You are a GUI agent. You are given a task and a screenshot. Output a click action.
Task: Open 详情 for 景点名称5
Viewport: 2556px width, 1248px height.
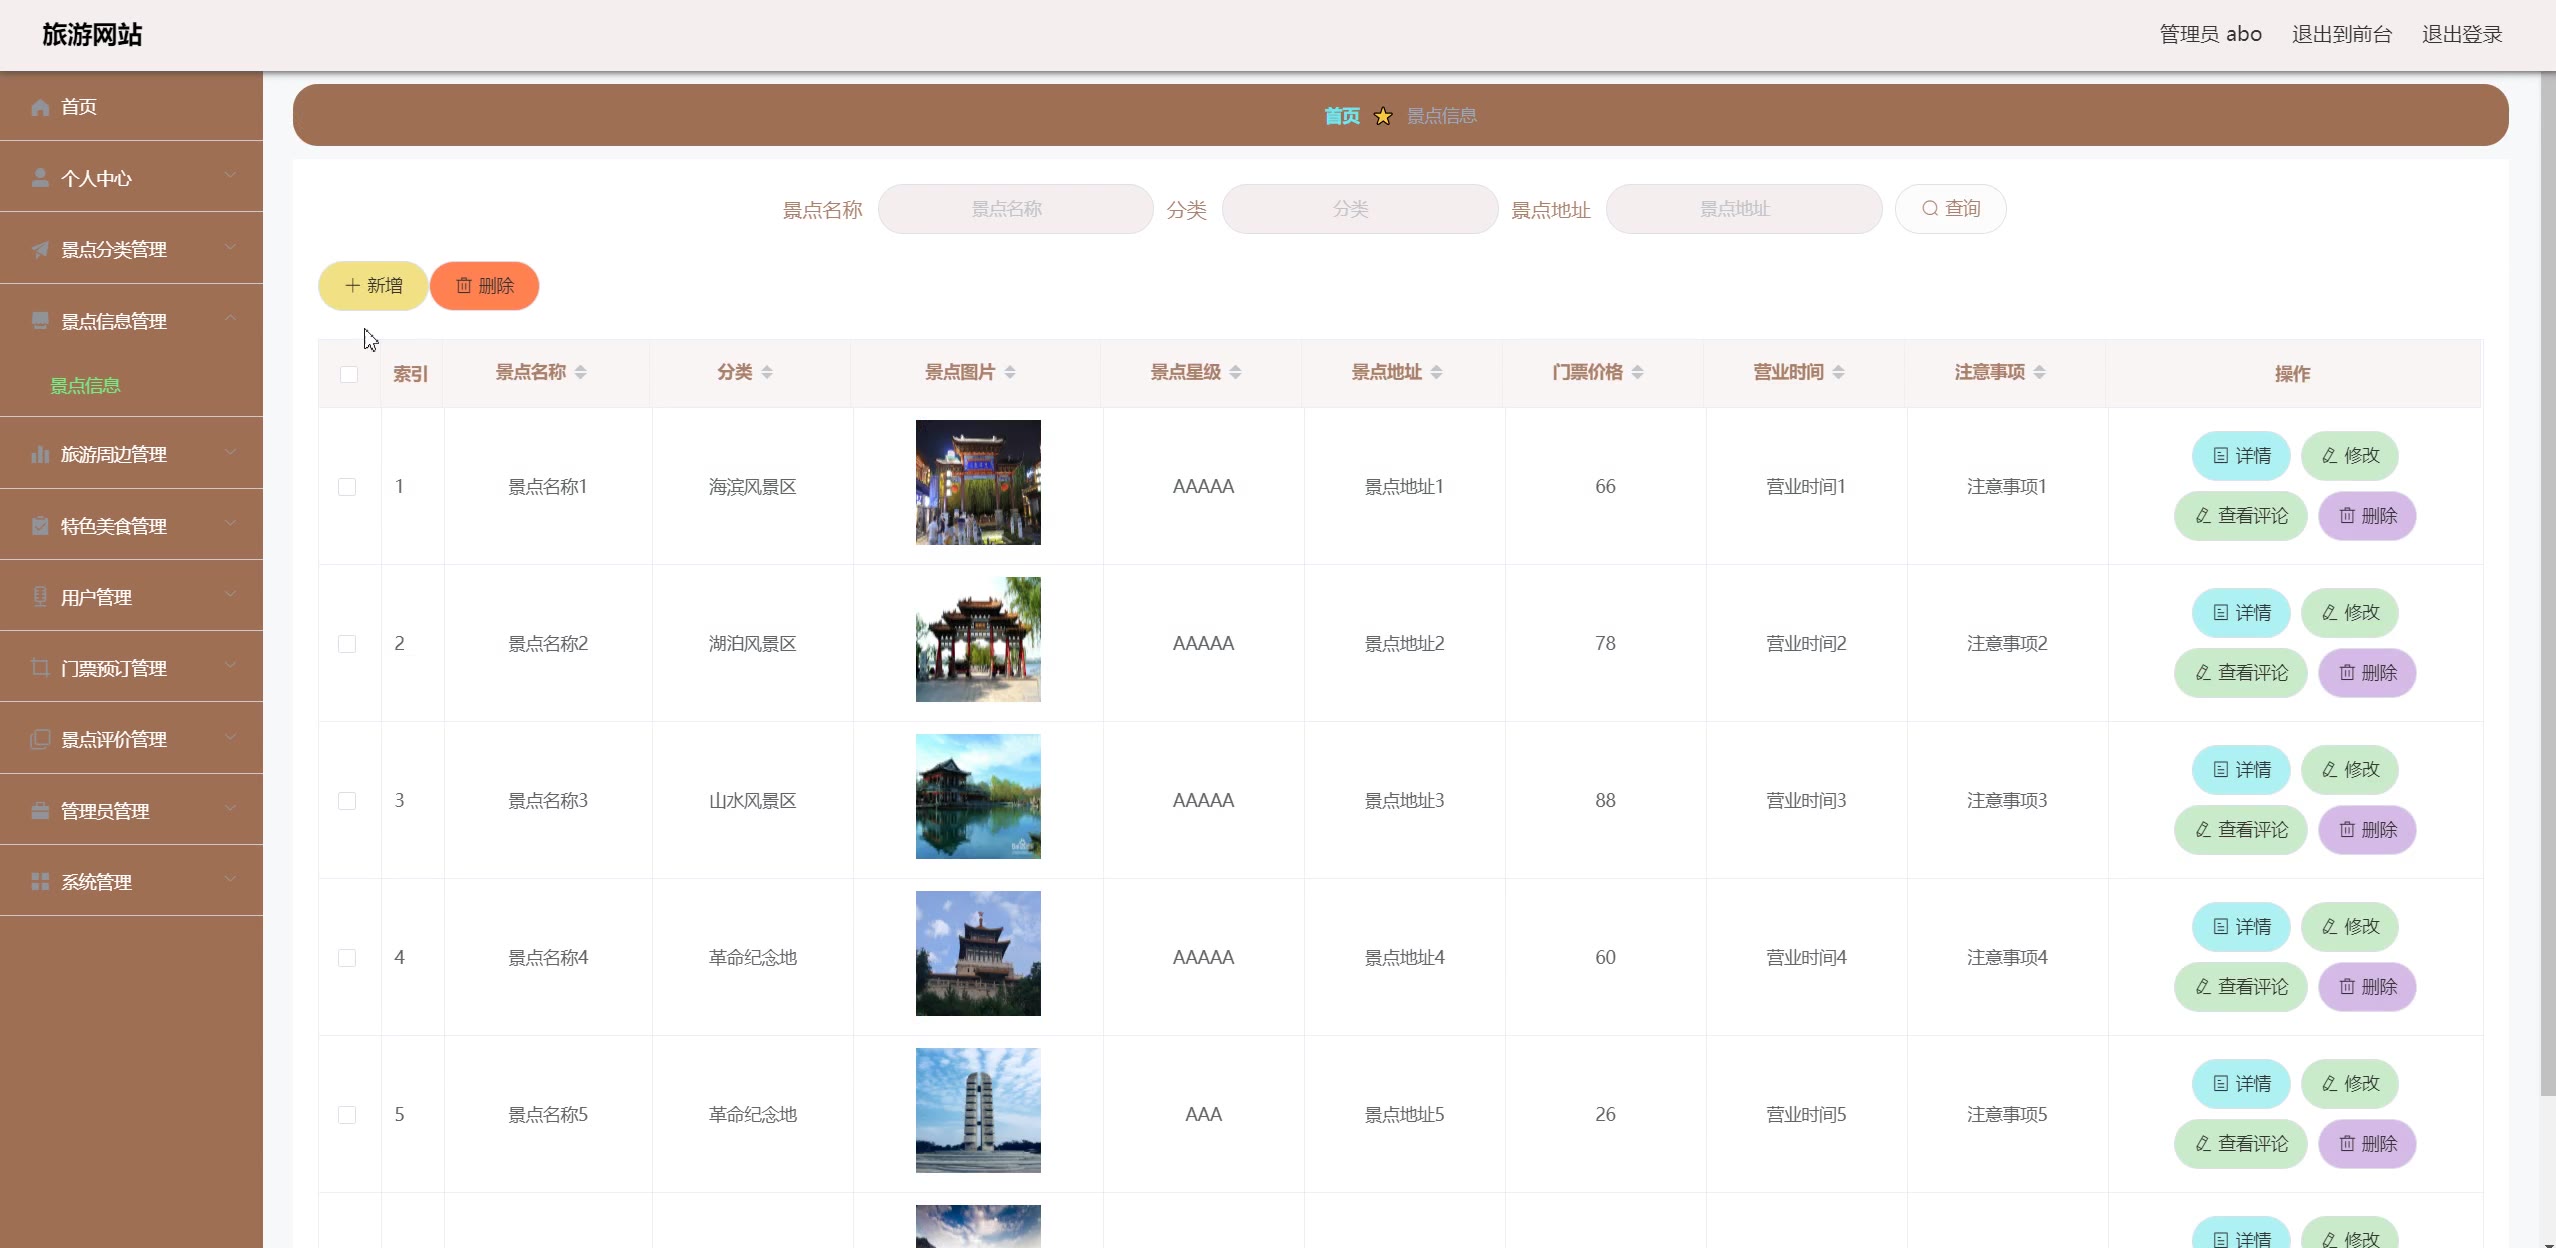click(2241, 1084)
